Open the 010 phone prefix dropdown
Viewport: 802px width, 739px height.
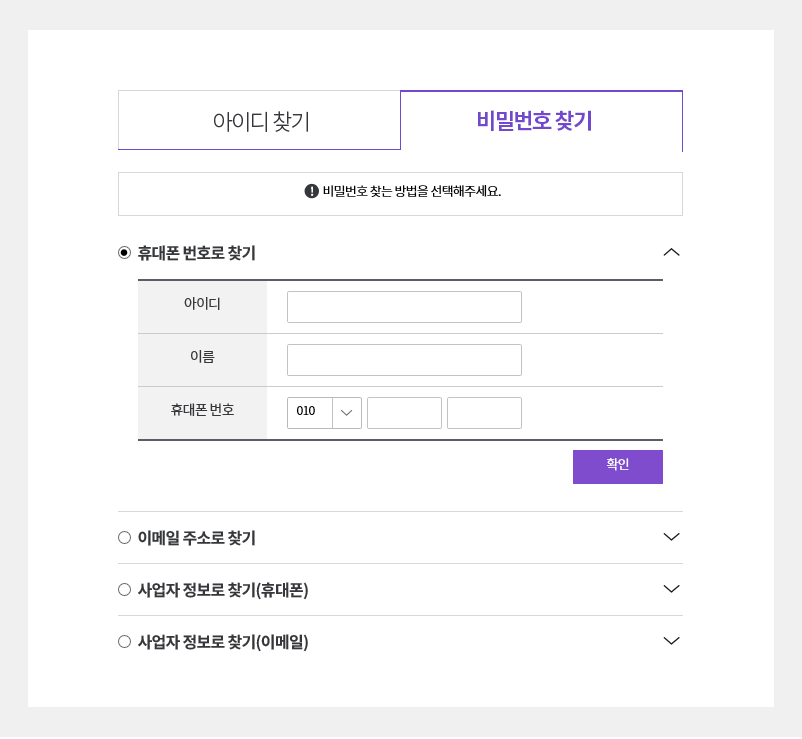tap(324, 413)
